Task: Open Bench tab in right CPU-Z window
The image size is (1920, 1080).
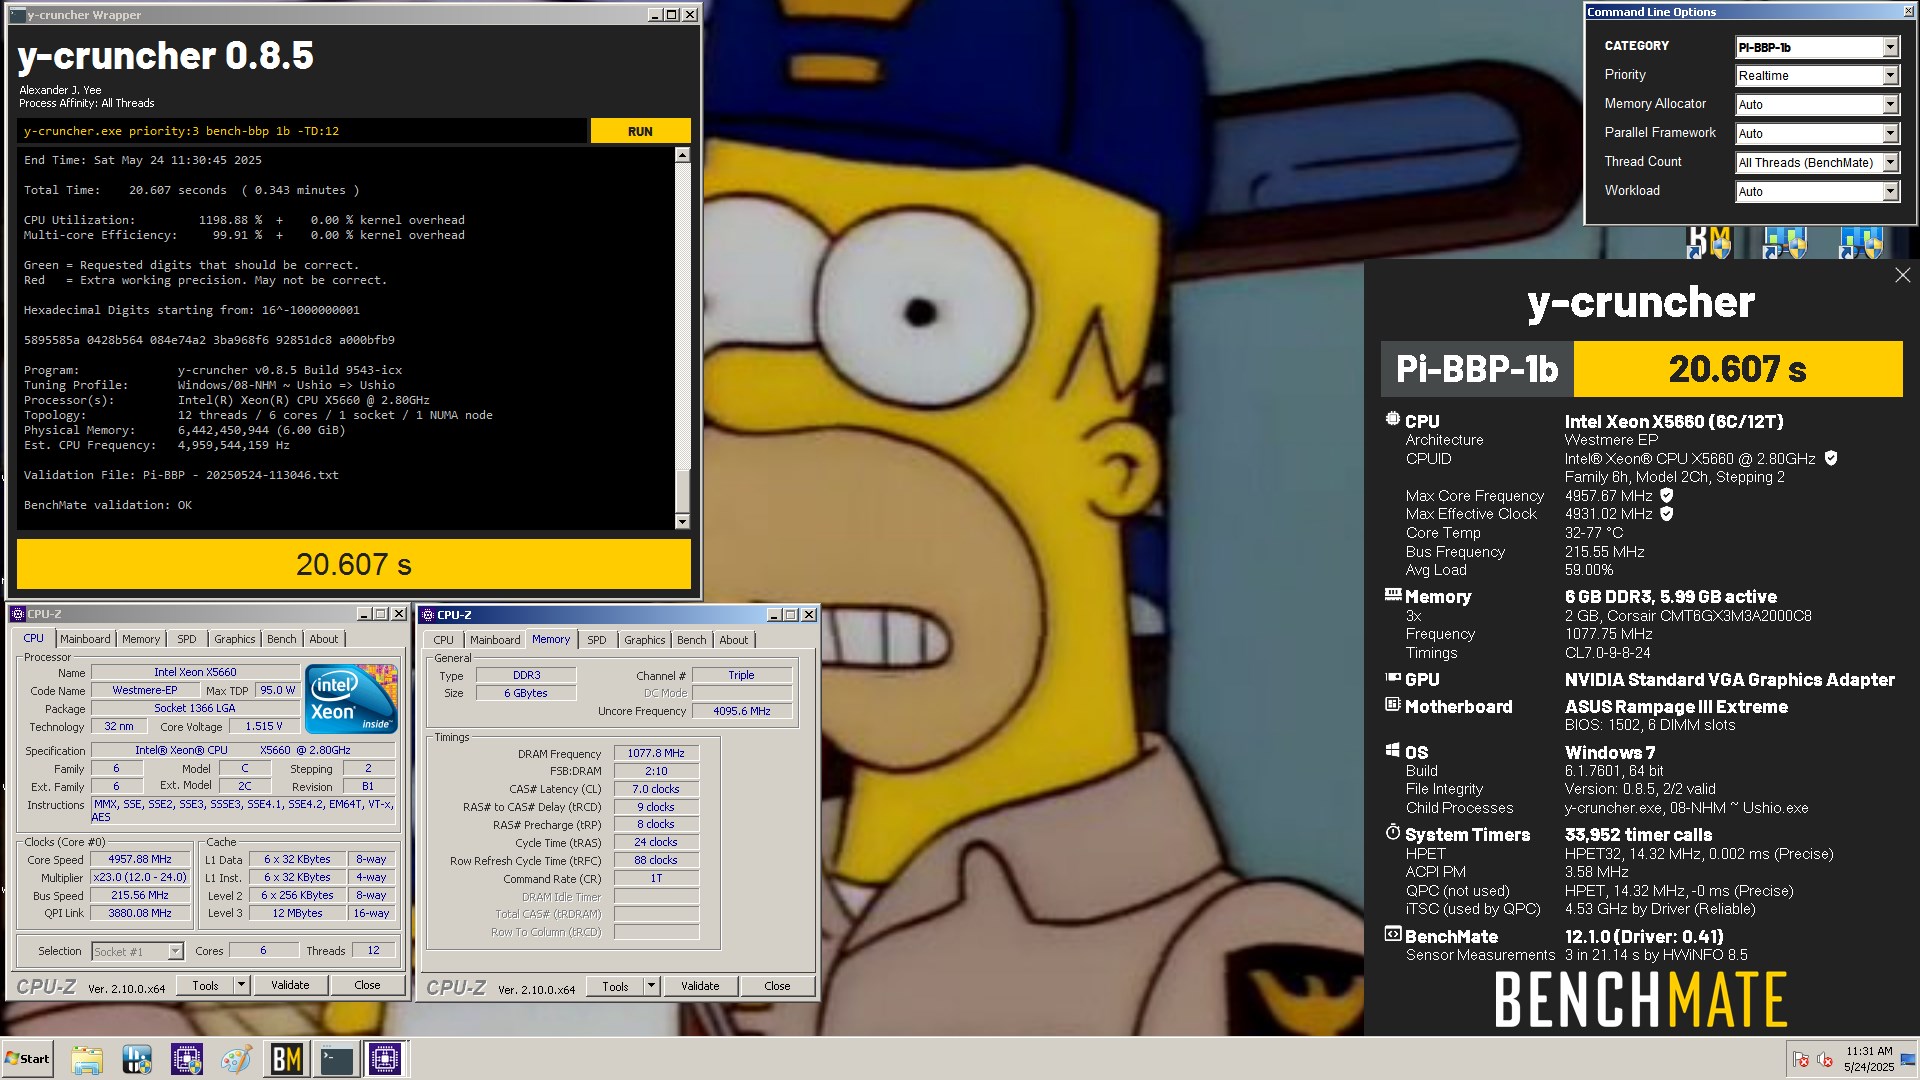Action: [691, 641]
